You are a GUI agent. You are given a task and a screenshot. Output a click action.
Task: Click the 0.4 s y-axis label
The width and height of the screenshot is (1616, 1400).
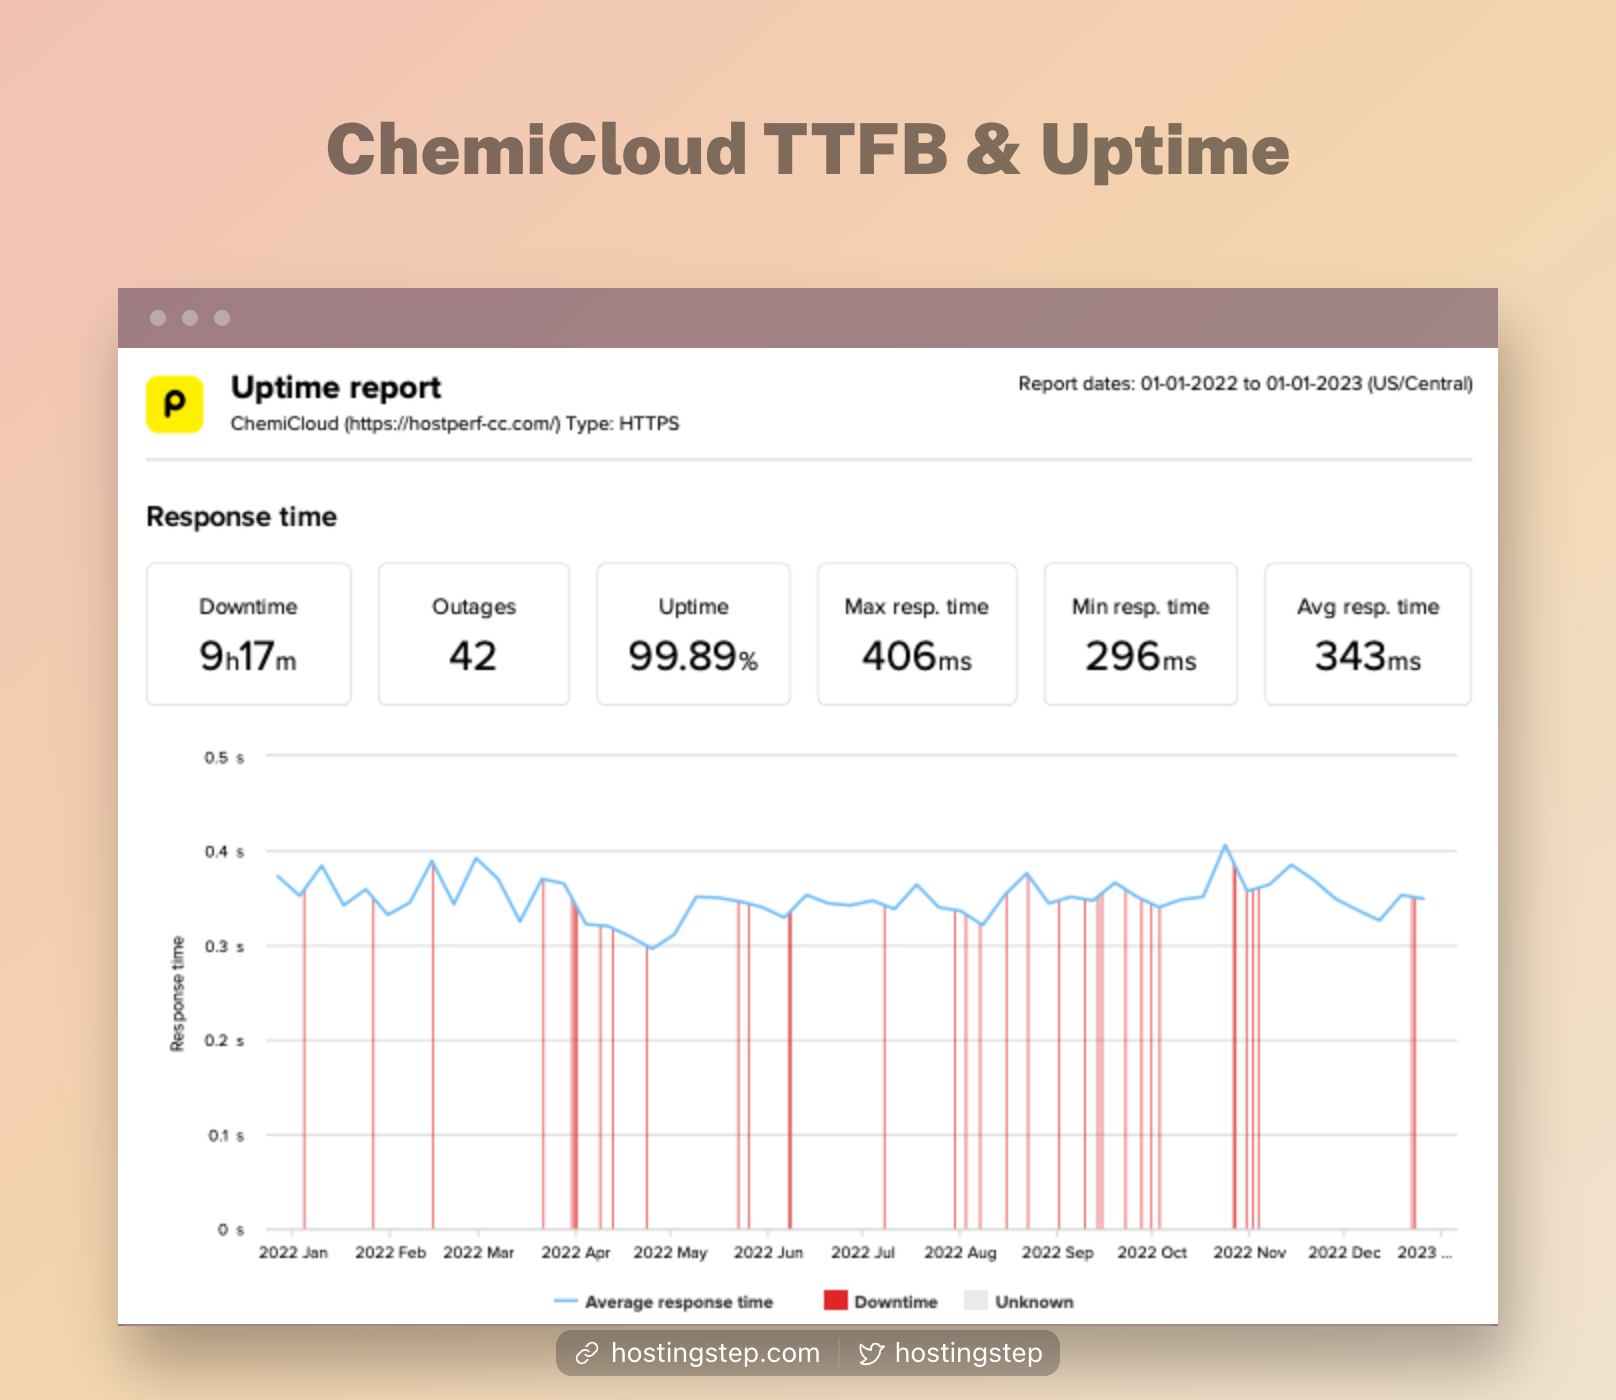pyautogui.click(x=224, y=852)
